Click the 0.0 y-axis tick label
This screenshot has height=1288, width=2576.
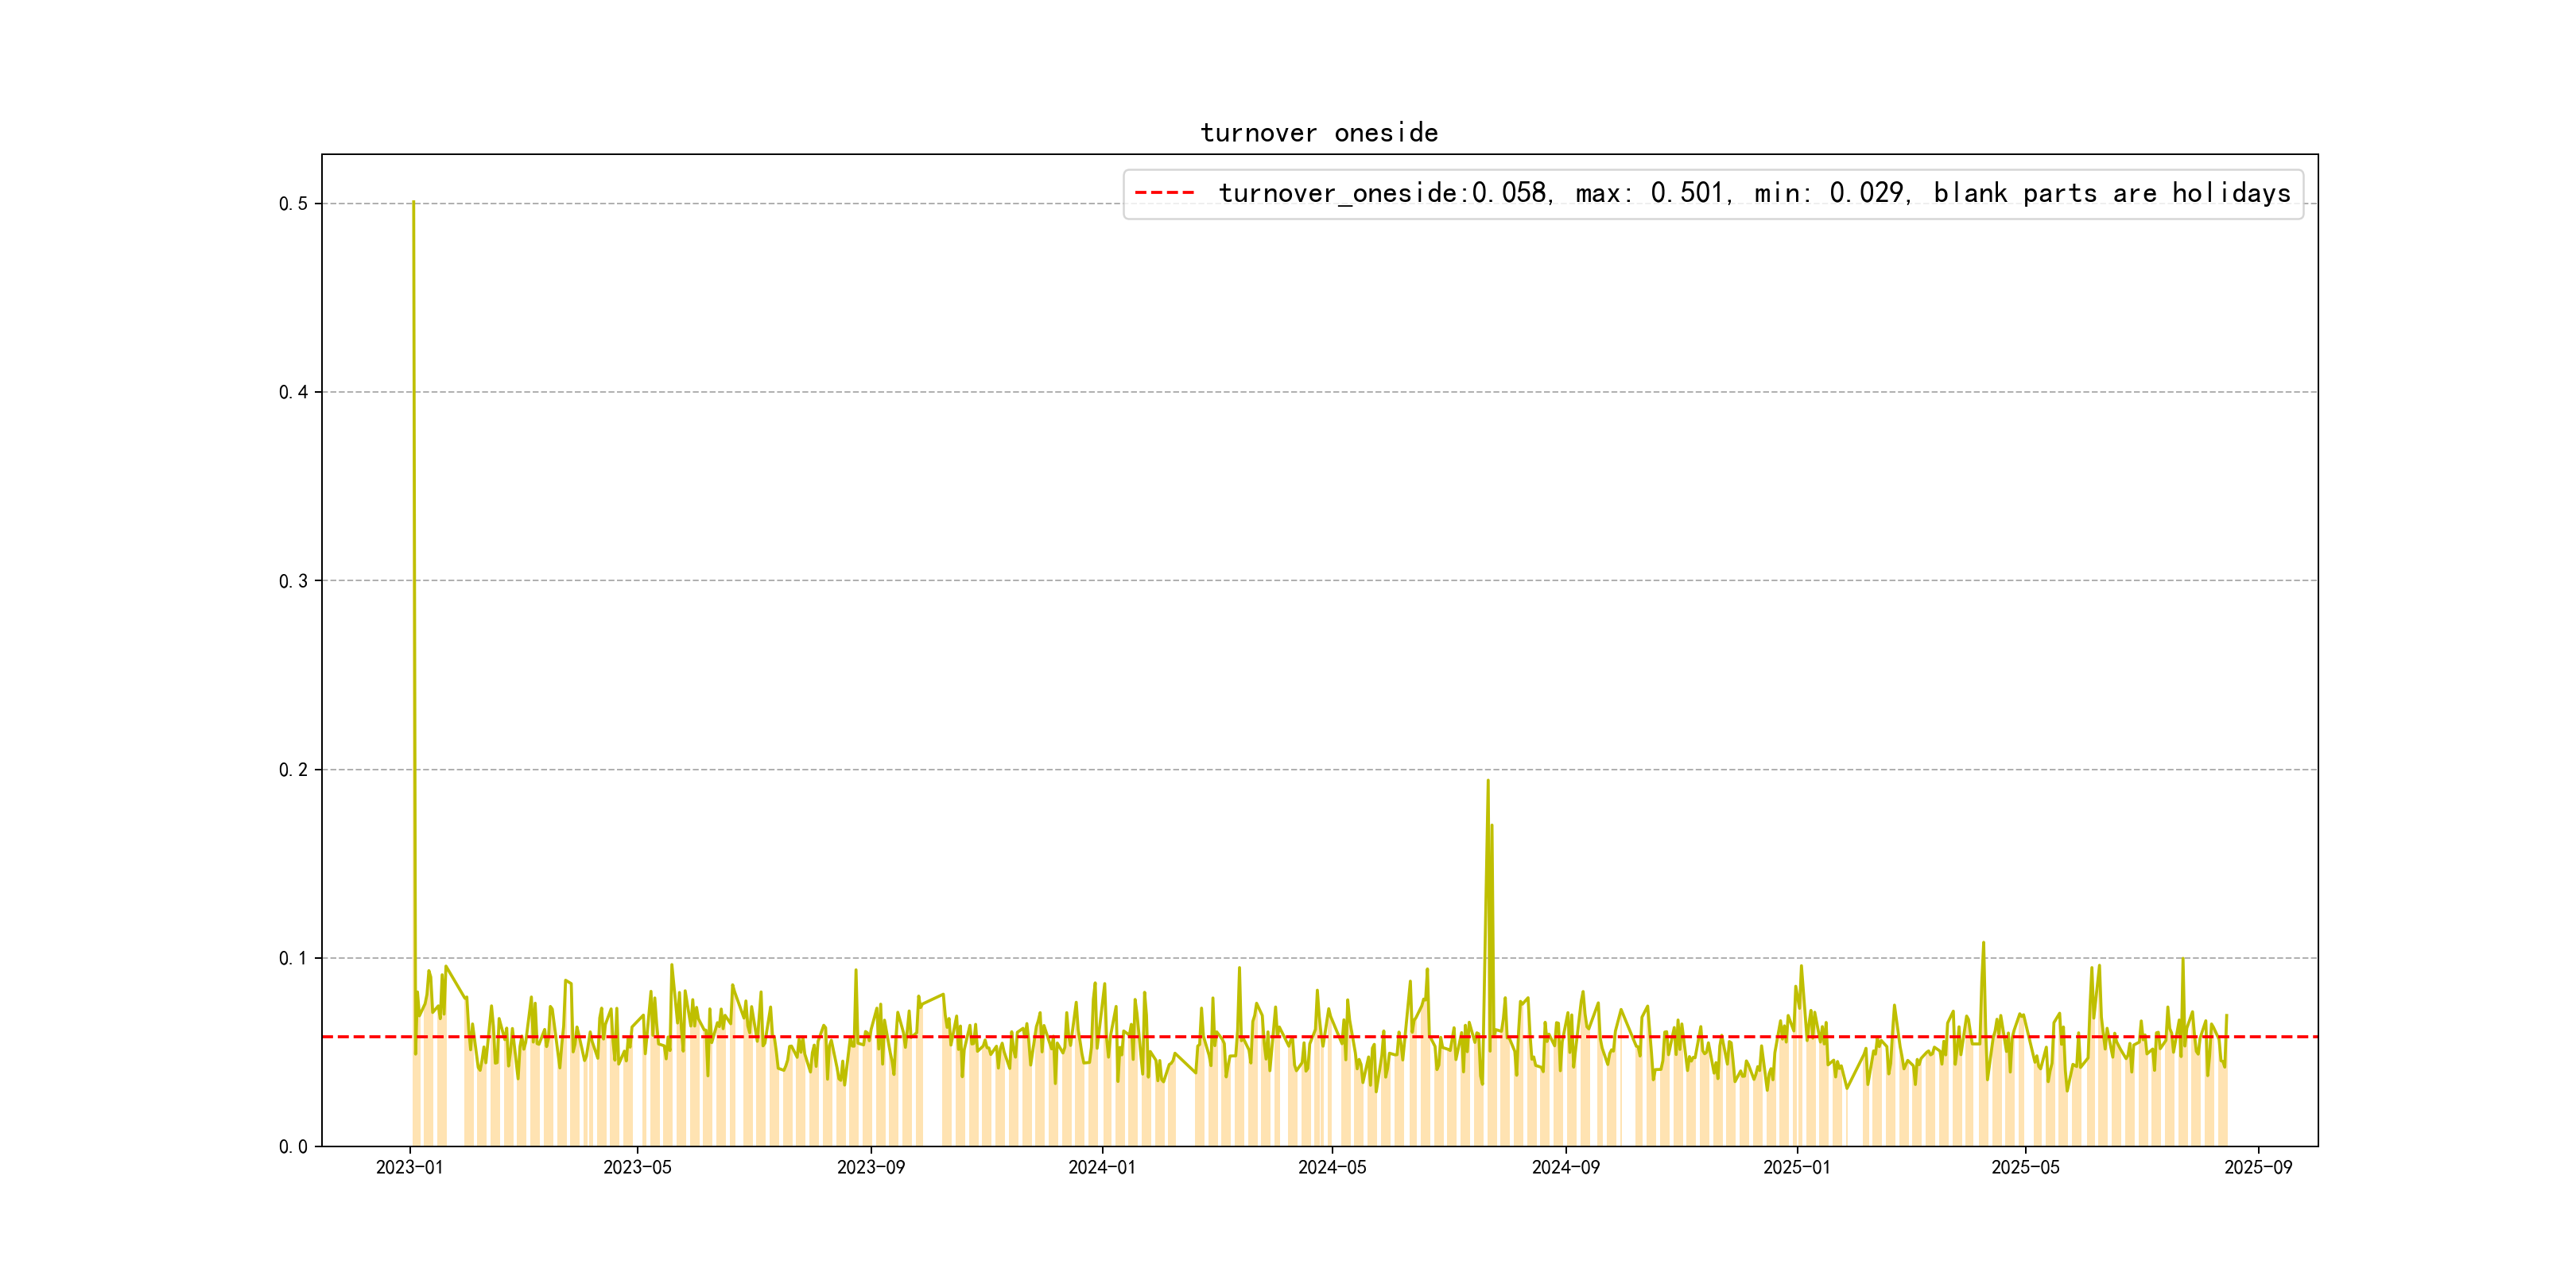click(293, 1147)
